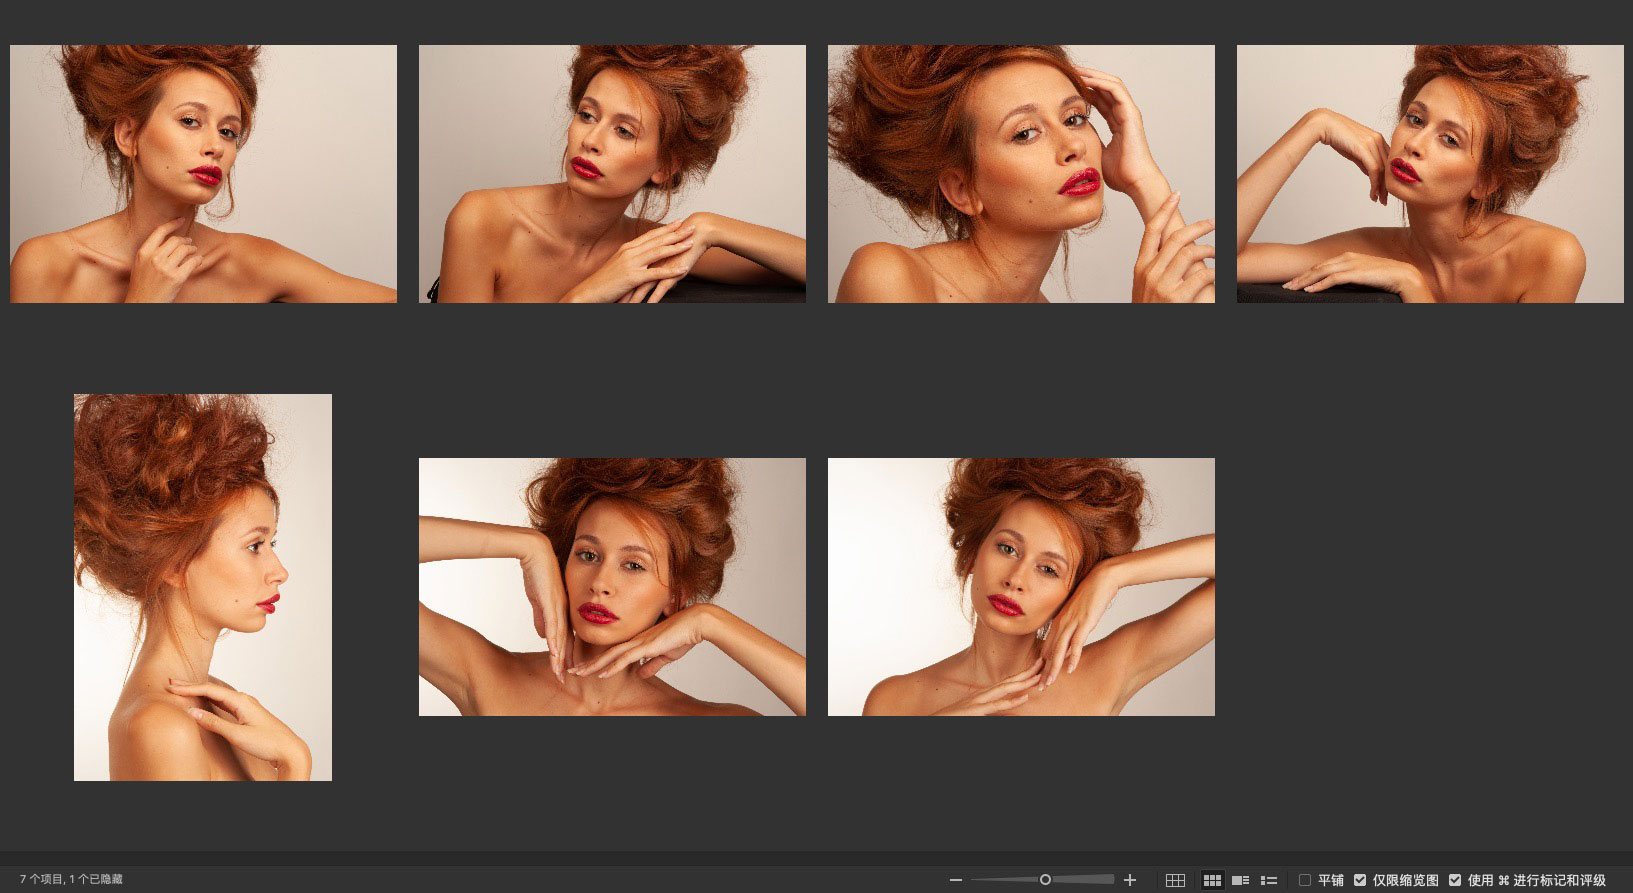Image resolution: width=1633 pixels, height=893 pixels.
Task: Toggle 使用 ⌘ 进行标记和评级 checkbox
Action: click(x=1455, y=880)
